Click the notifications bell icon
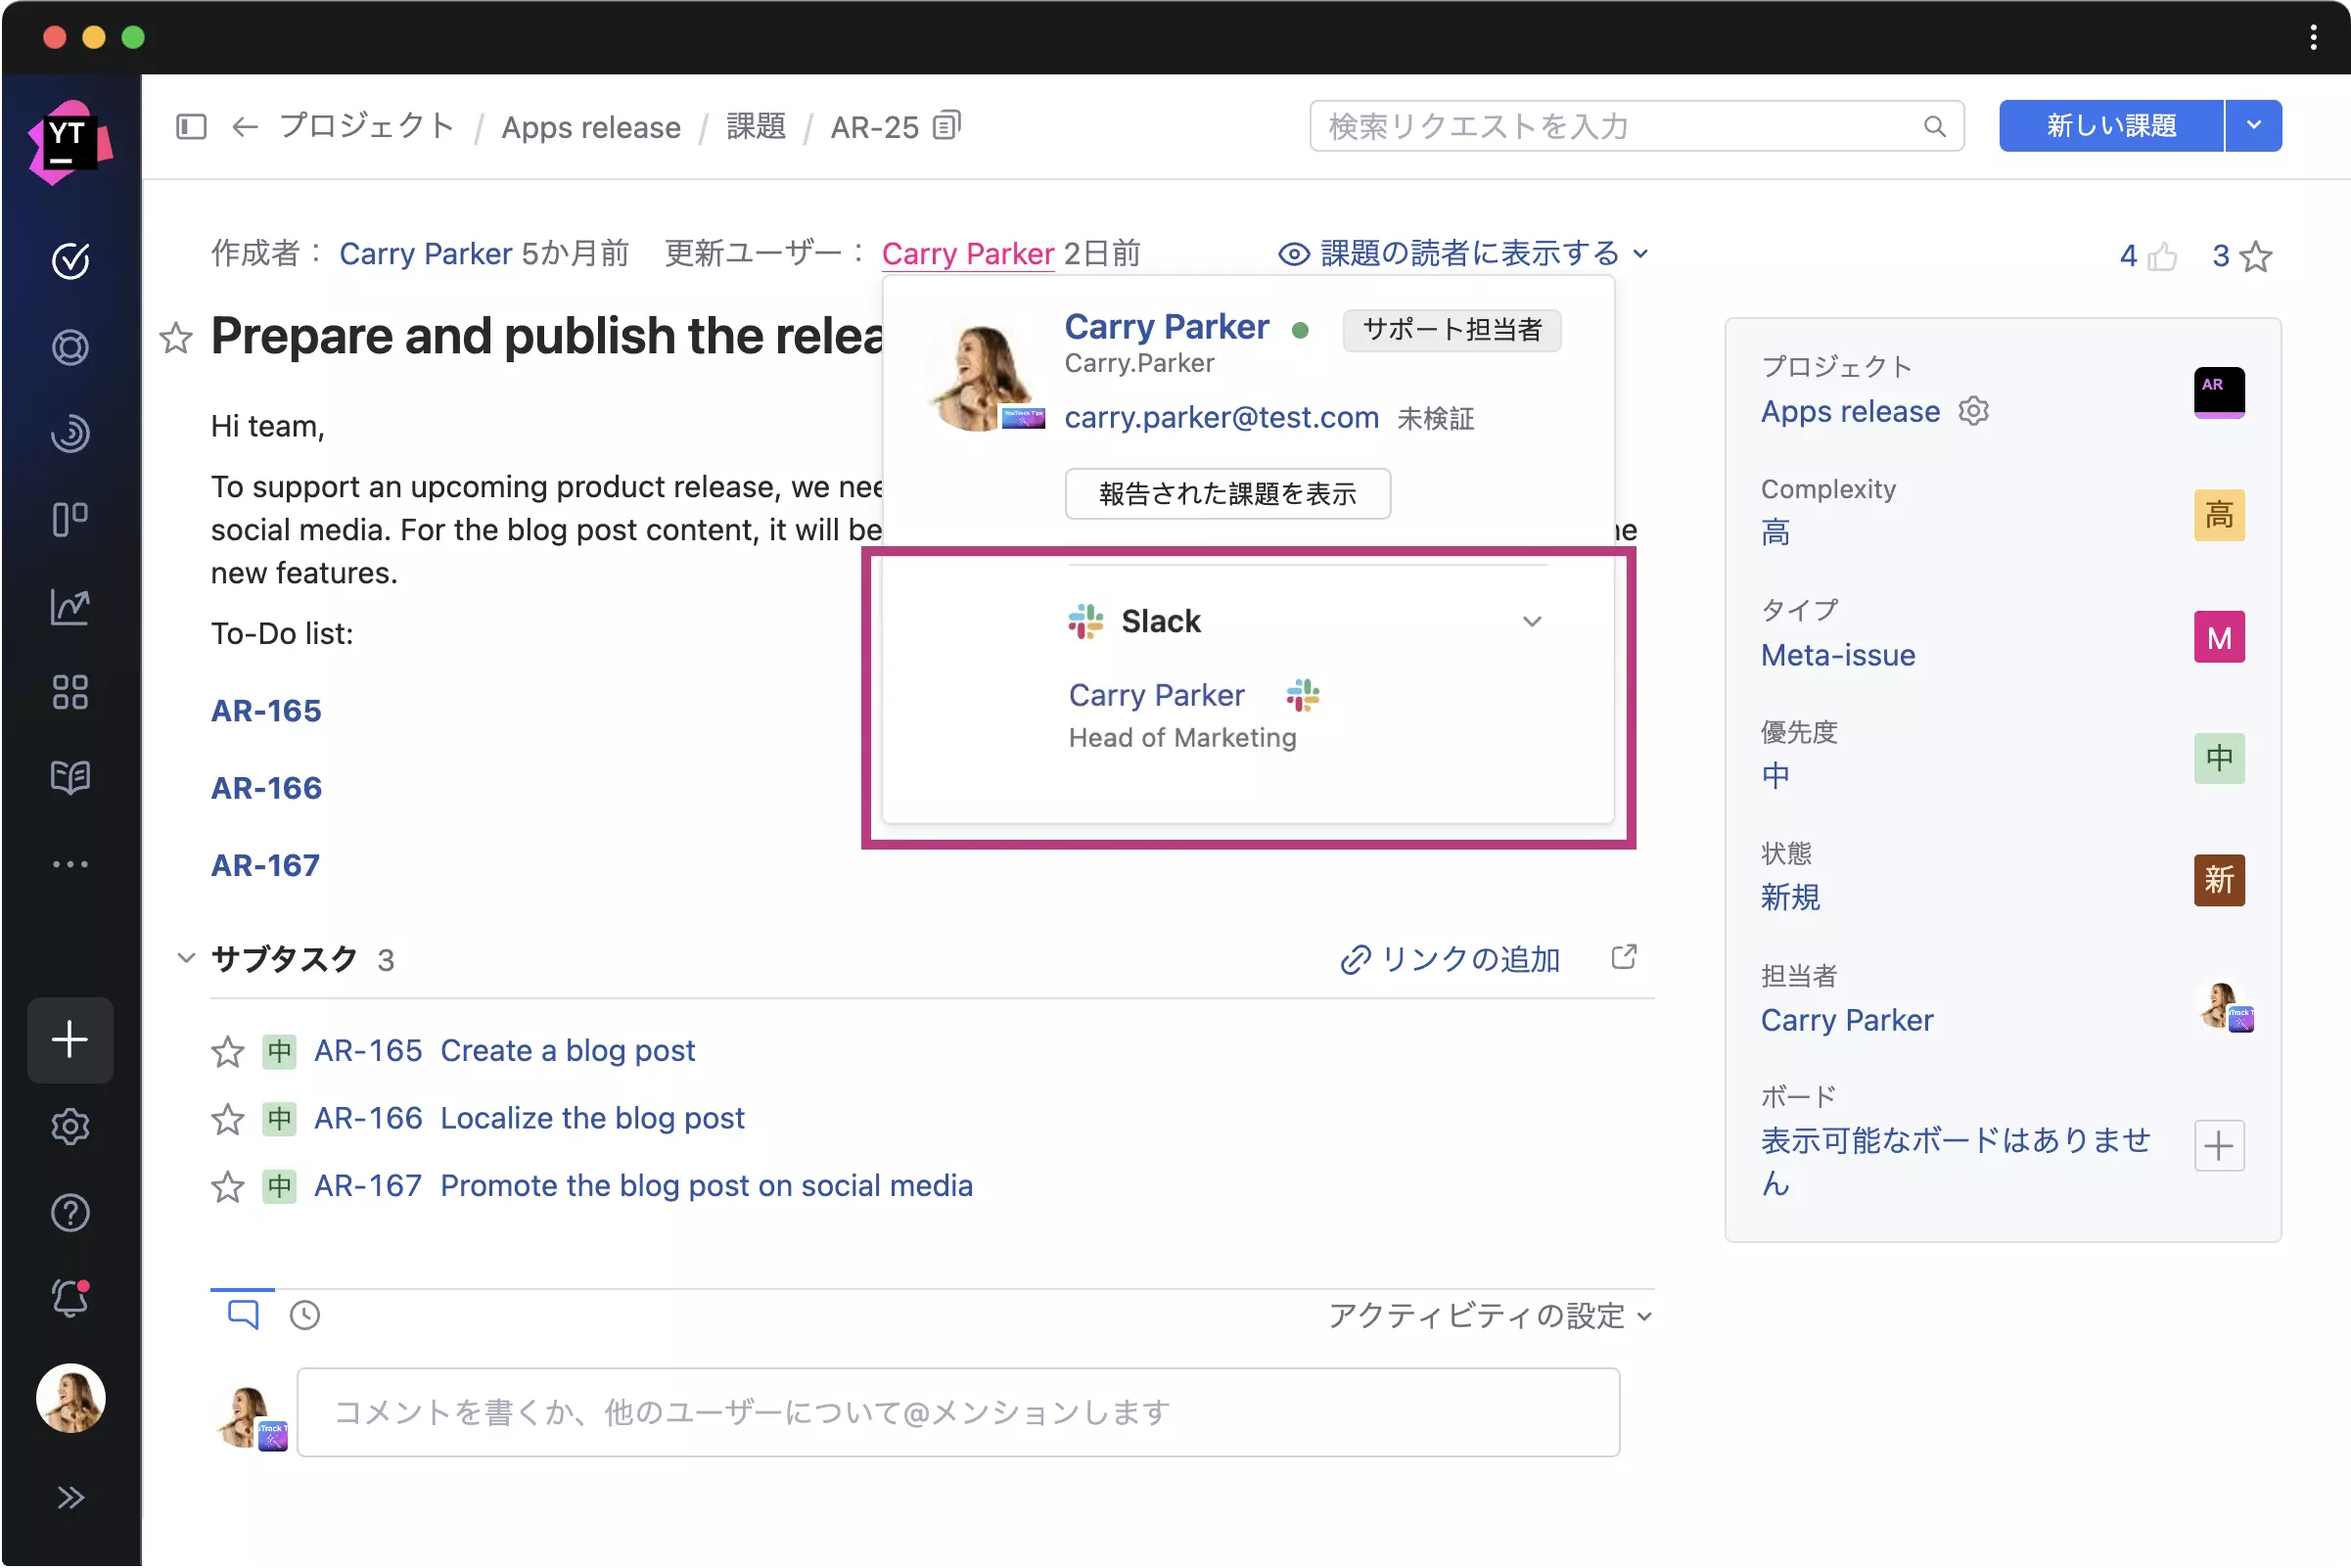Image resolution: width=2351 pixels, height=1568 pixels. tap(70, 1298)
